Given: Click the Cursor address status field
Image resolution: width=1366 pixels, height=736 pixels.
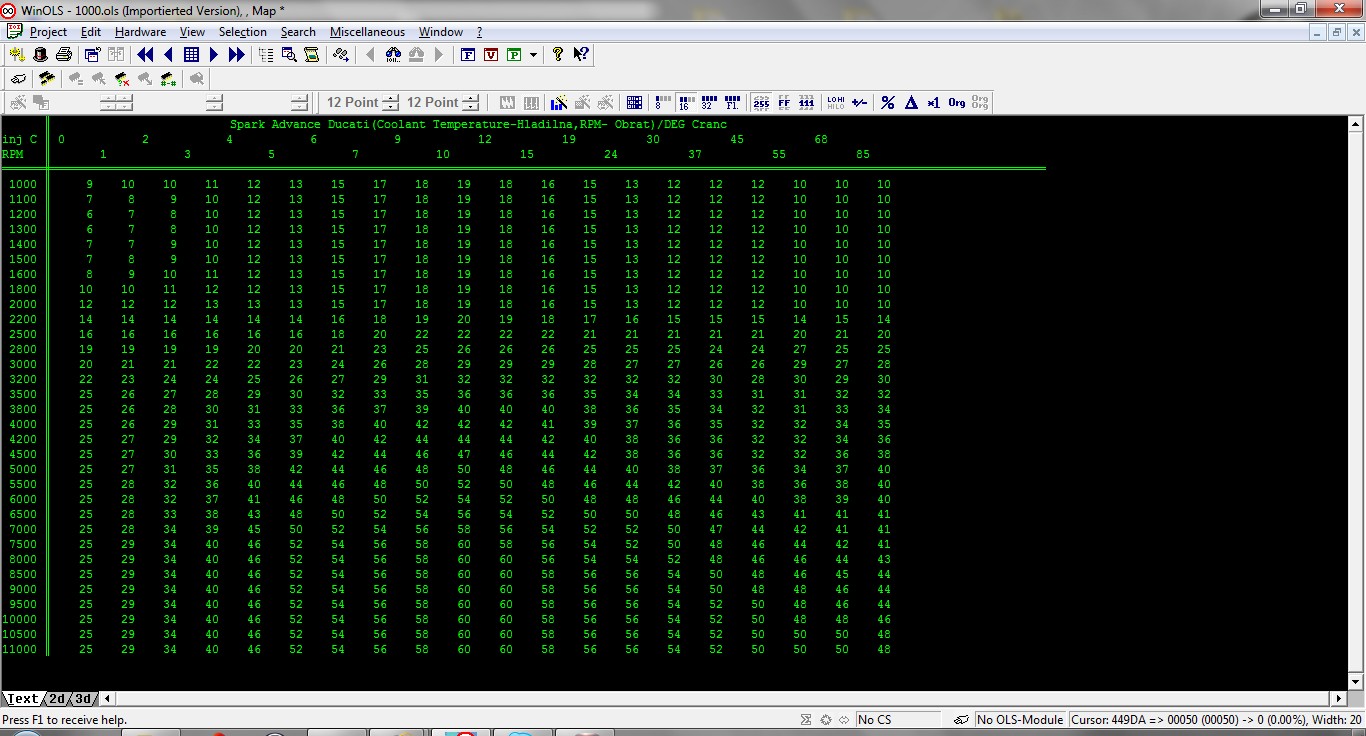Looking at the screenshot, I should coord(1215,719).
